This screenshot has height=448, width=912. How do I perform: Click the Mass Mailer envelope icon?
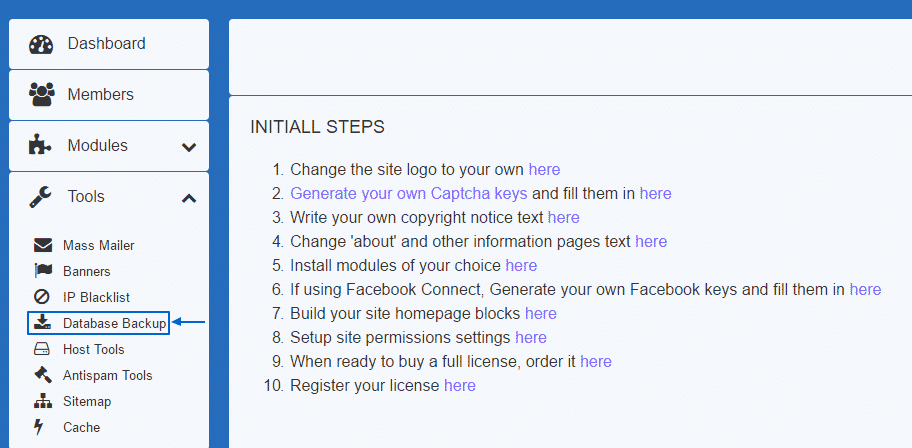(x=42, y=245)
